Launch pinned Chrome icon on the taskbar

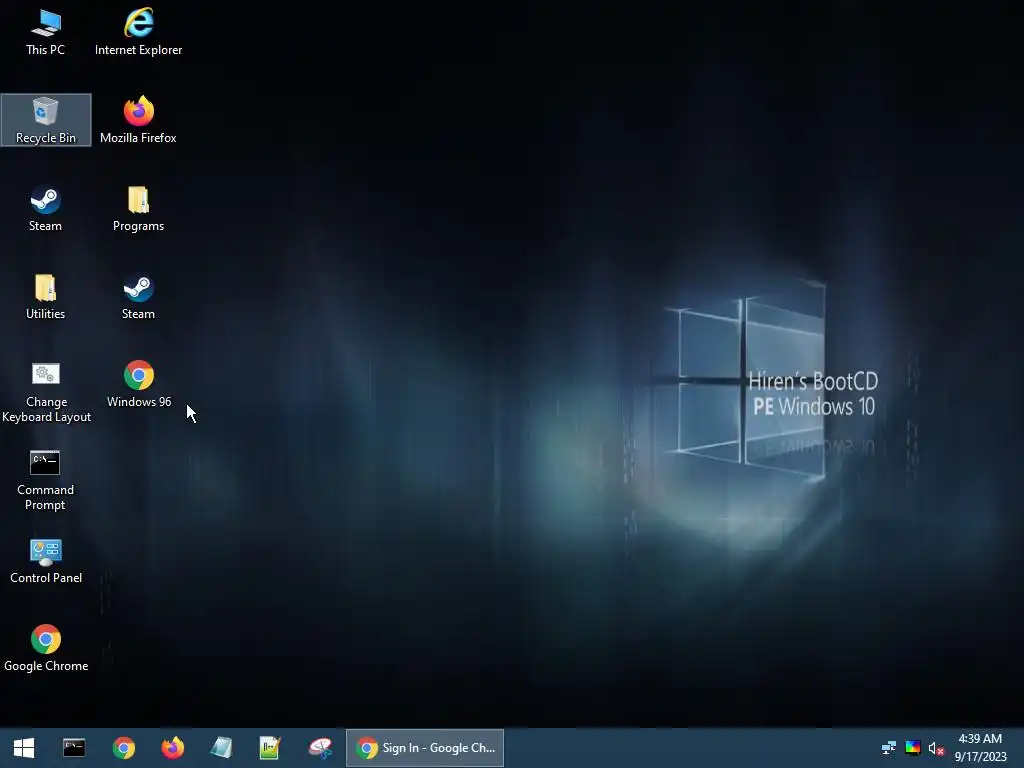[x=123, y=748]
